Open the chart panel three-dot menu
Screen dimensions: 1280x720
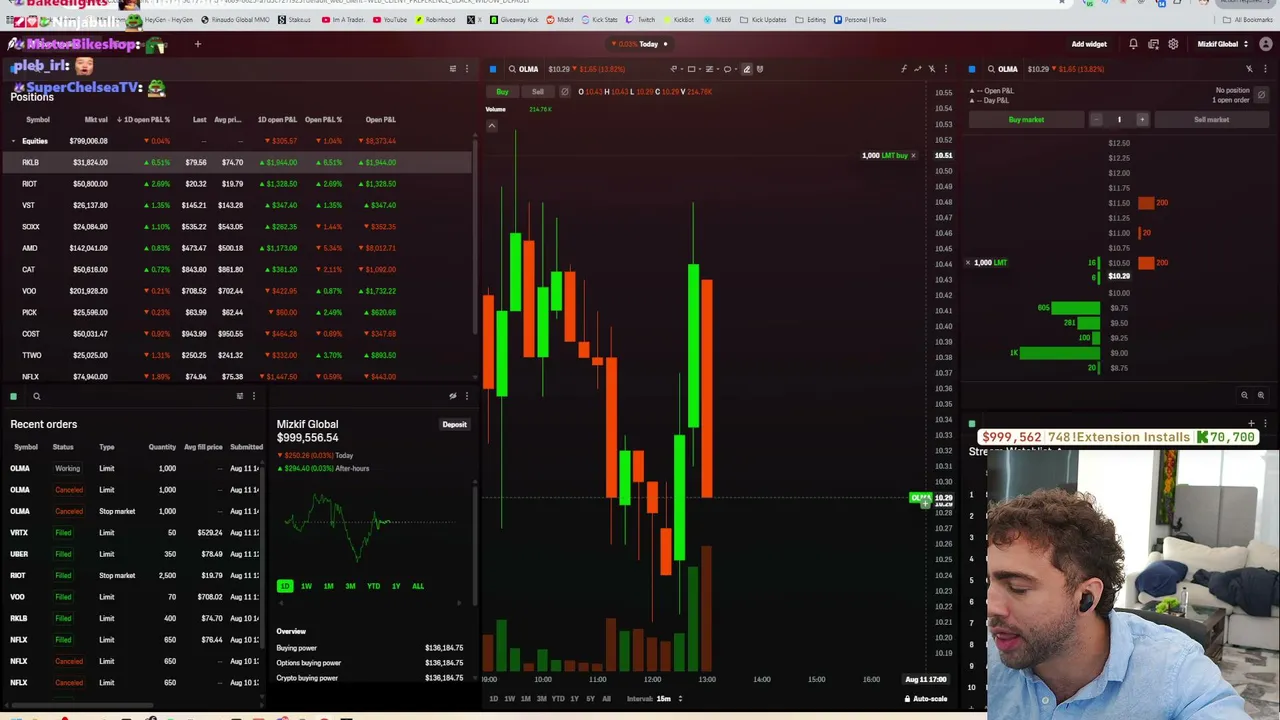point(946,69)
